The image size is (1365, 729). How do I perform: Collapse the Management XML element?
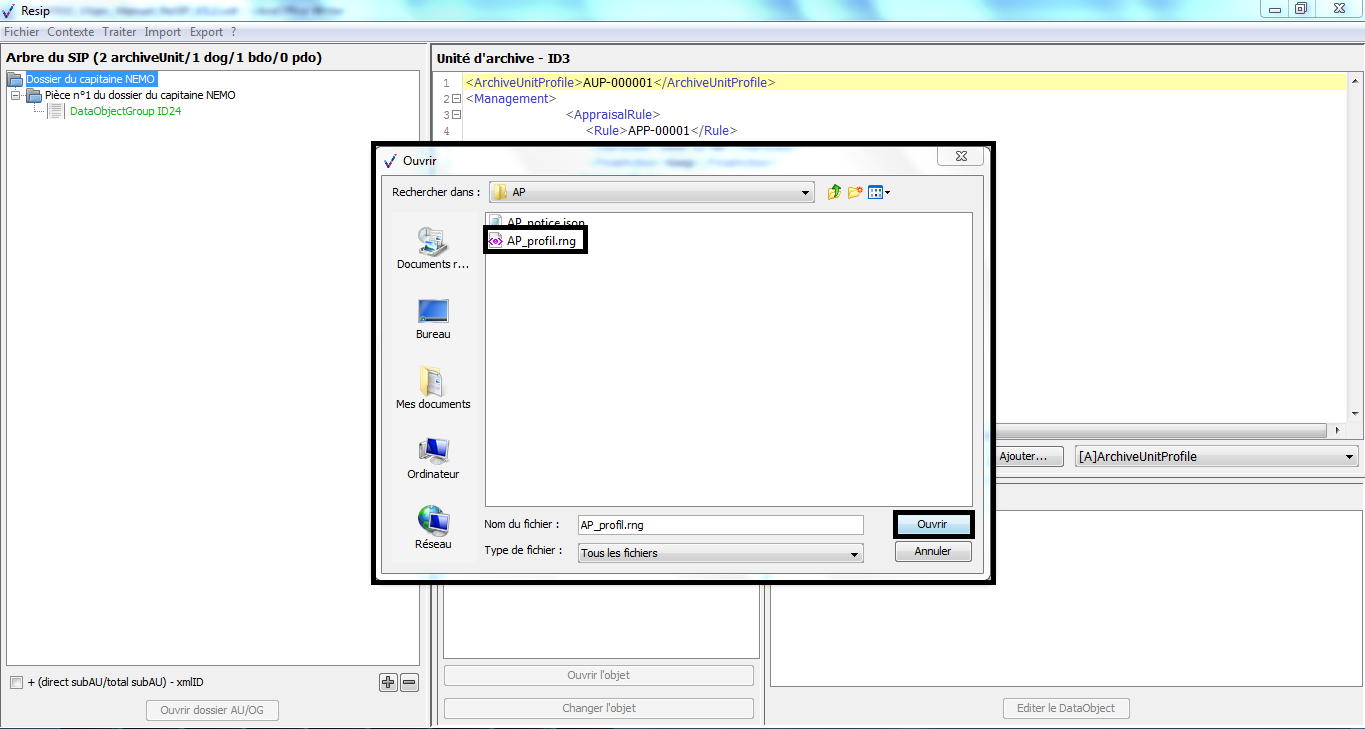tap(456, 99)
